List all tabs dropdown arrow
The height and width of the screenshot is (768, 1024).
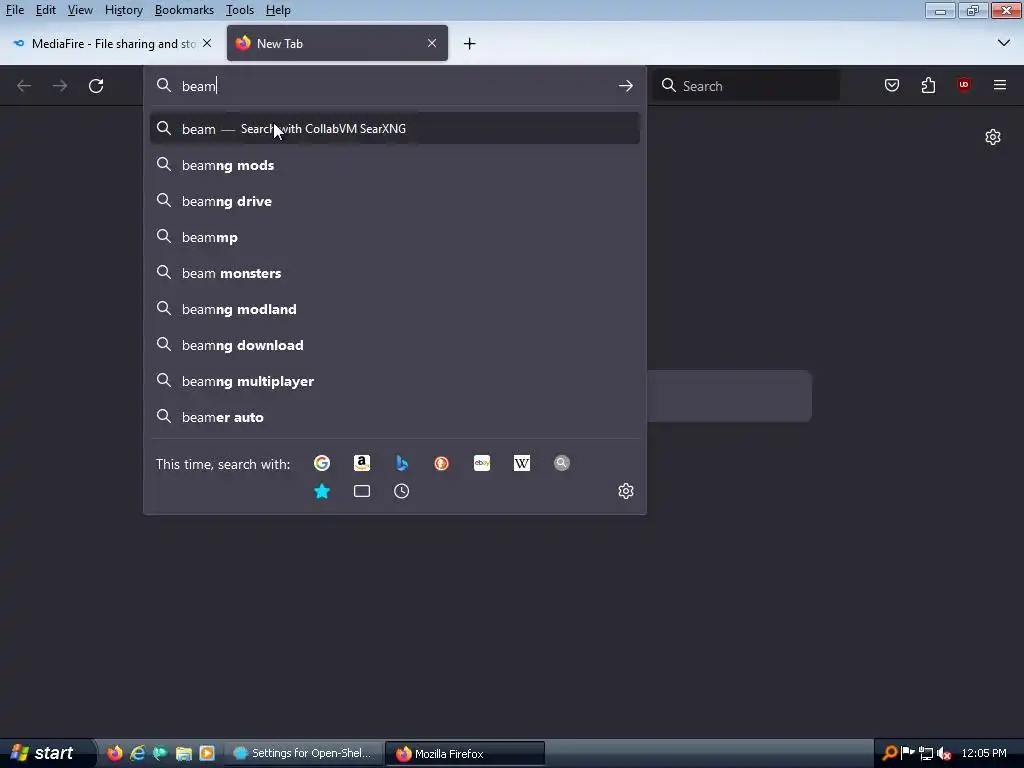(x=1004, y=43)
